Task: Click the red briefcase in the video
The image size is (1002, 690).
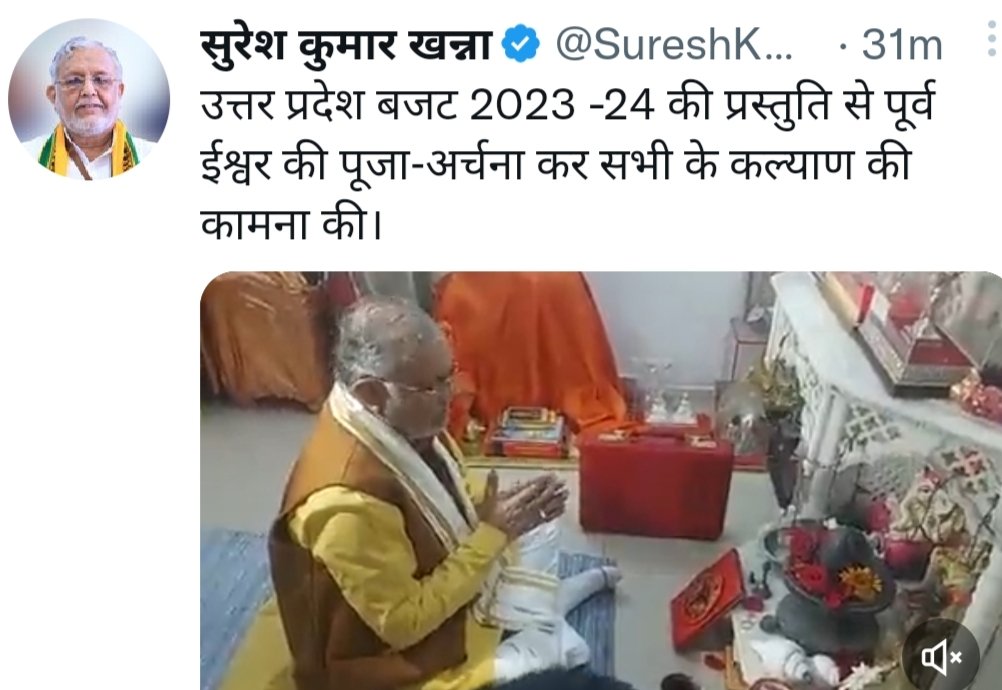Action: point(655,486)
